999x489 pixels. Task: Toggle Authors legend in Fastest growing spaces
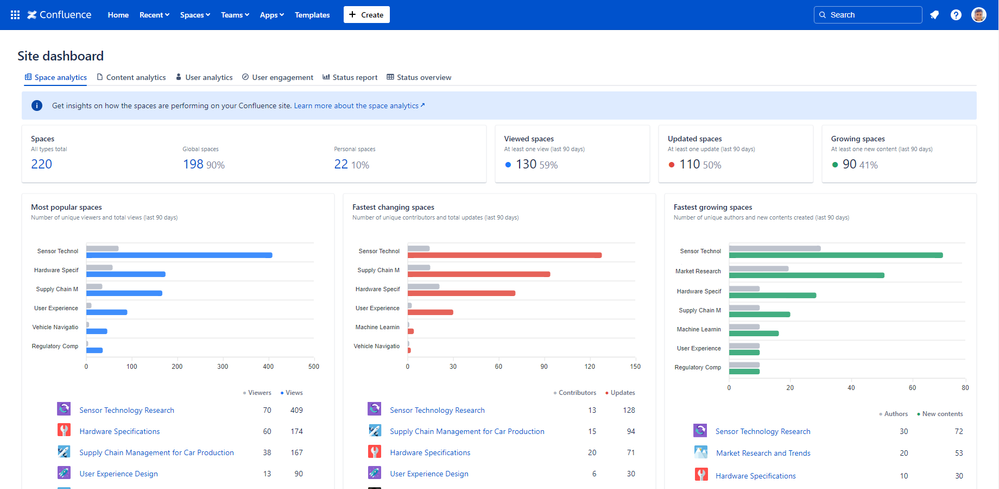pyautogui.click(x=893, y=412)
